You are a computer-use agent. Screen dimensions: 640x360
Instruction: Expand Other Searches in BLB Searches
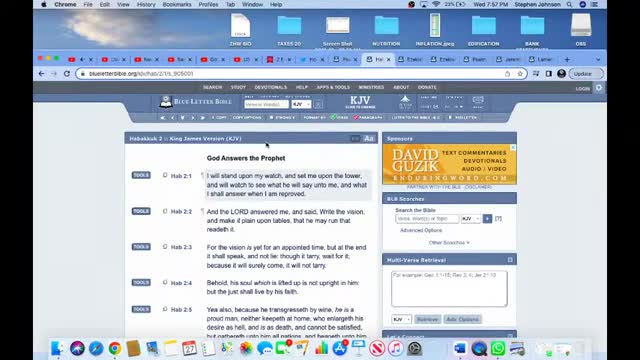pos(449,242)
